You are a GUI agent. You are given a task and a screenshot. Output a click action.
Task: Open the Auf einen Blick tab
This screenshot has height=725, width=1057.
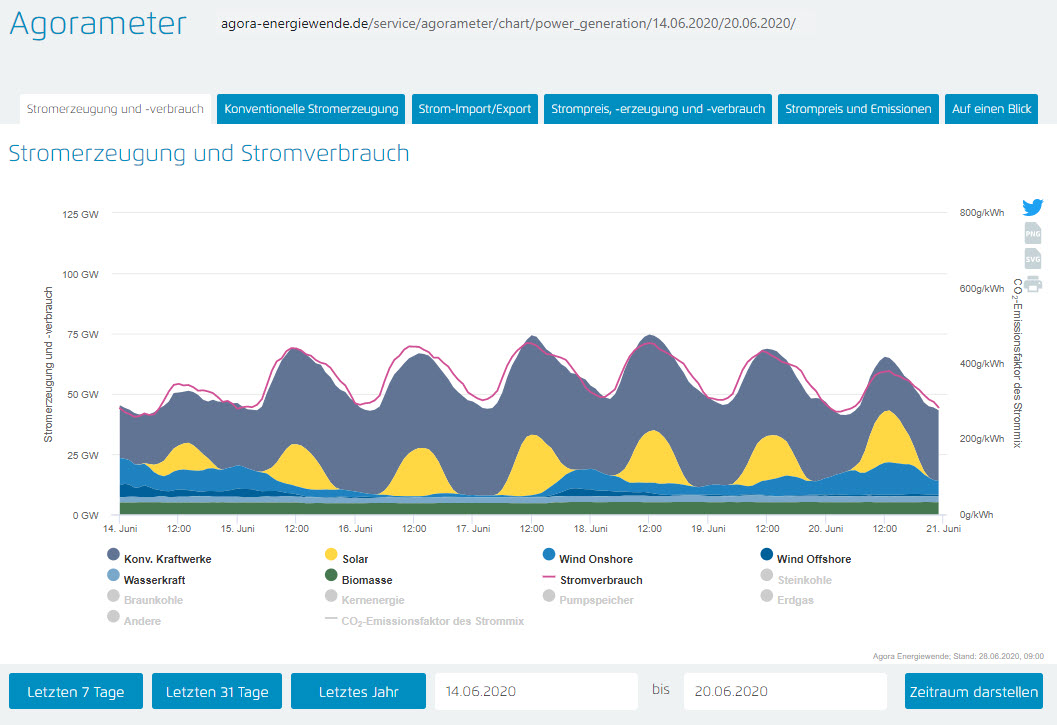(991, 109)
